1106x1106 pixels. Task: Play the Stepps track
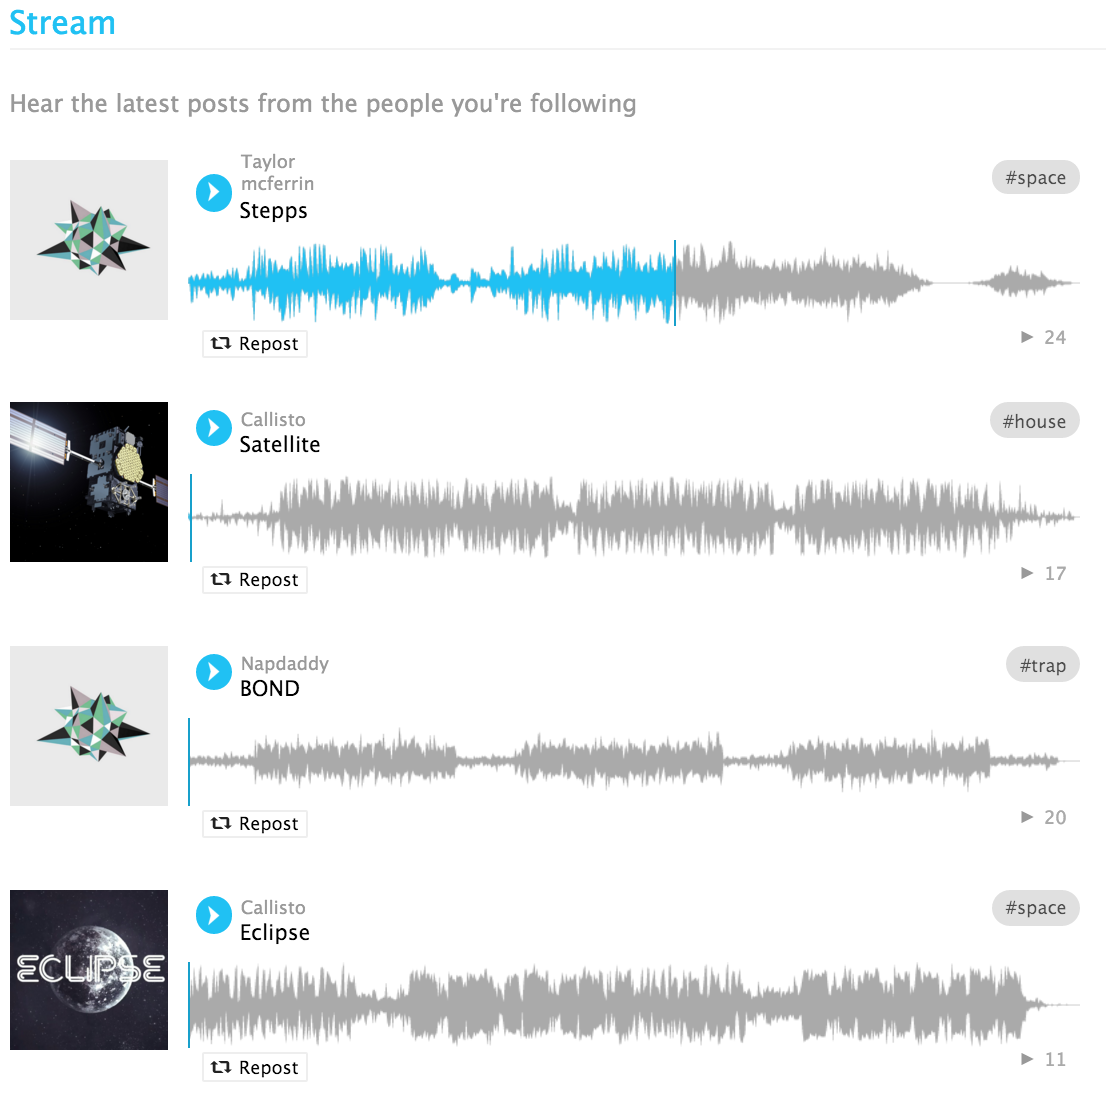click(x=213, y=192)
